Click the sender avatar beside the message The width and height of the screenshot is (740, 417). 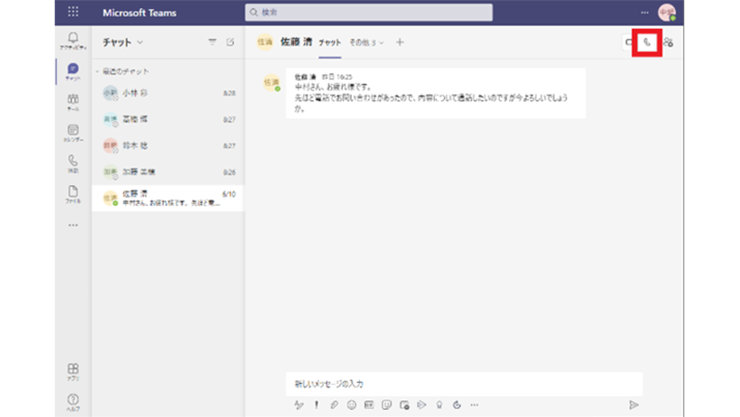click(271, 82)
